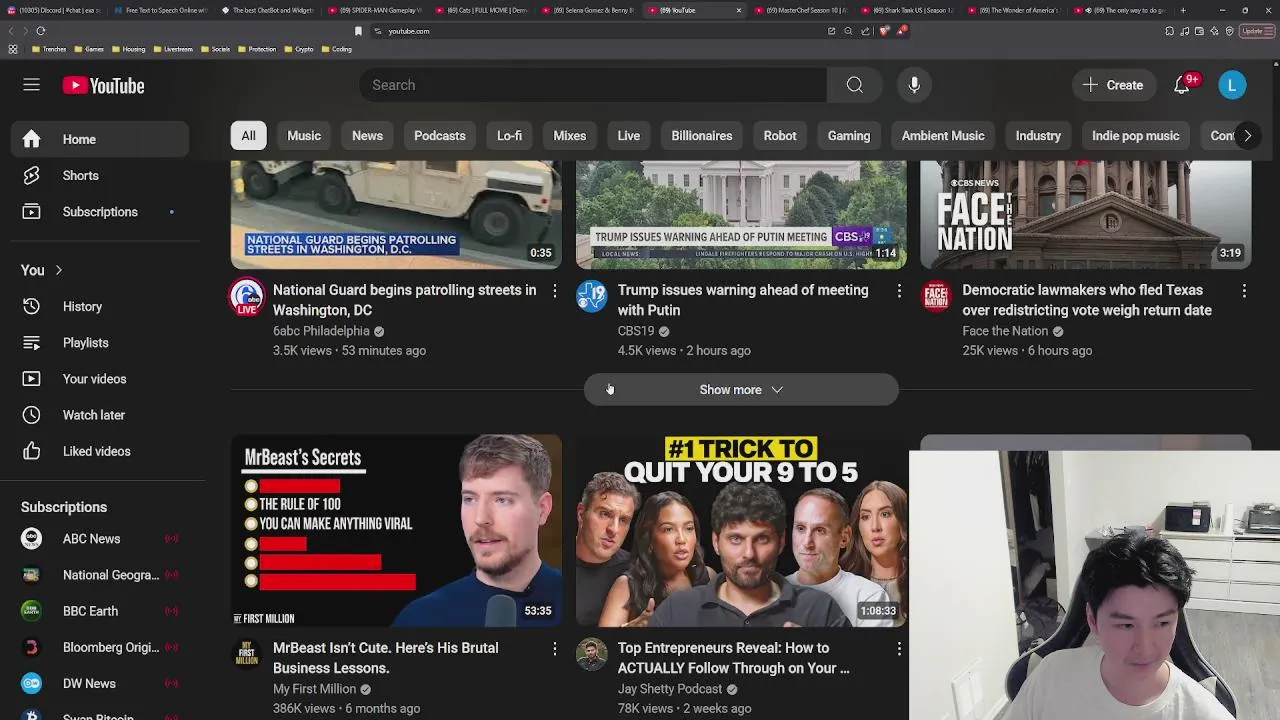Open the Trump issues warning video thumbnail
Image resolution: width=1280 pixels, height=720 pixels.
(741, 214)
